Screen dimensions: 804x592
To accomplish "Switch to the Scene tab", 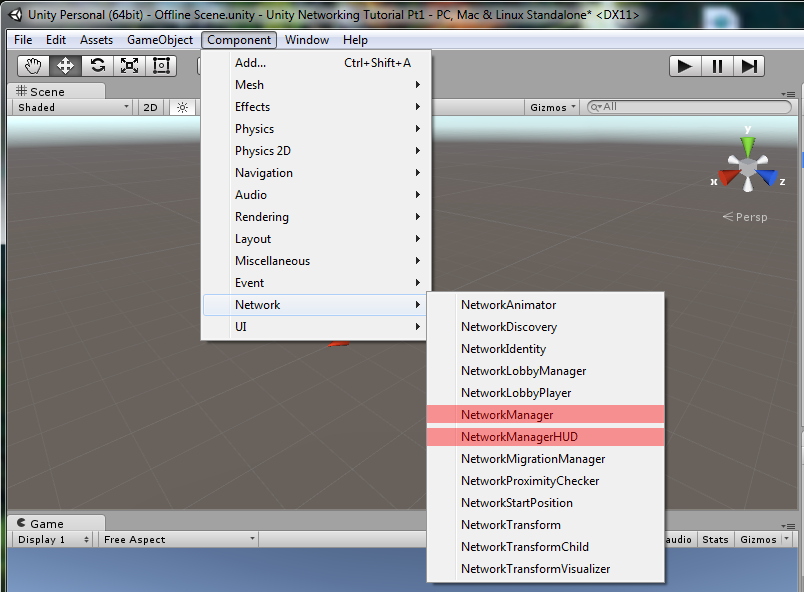I will click(x=56, y=91).
